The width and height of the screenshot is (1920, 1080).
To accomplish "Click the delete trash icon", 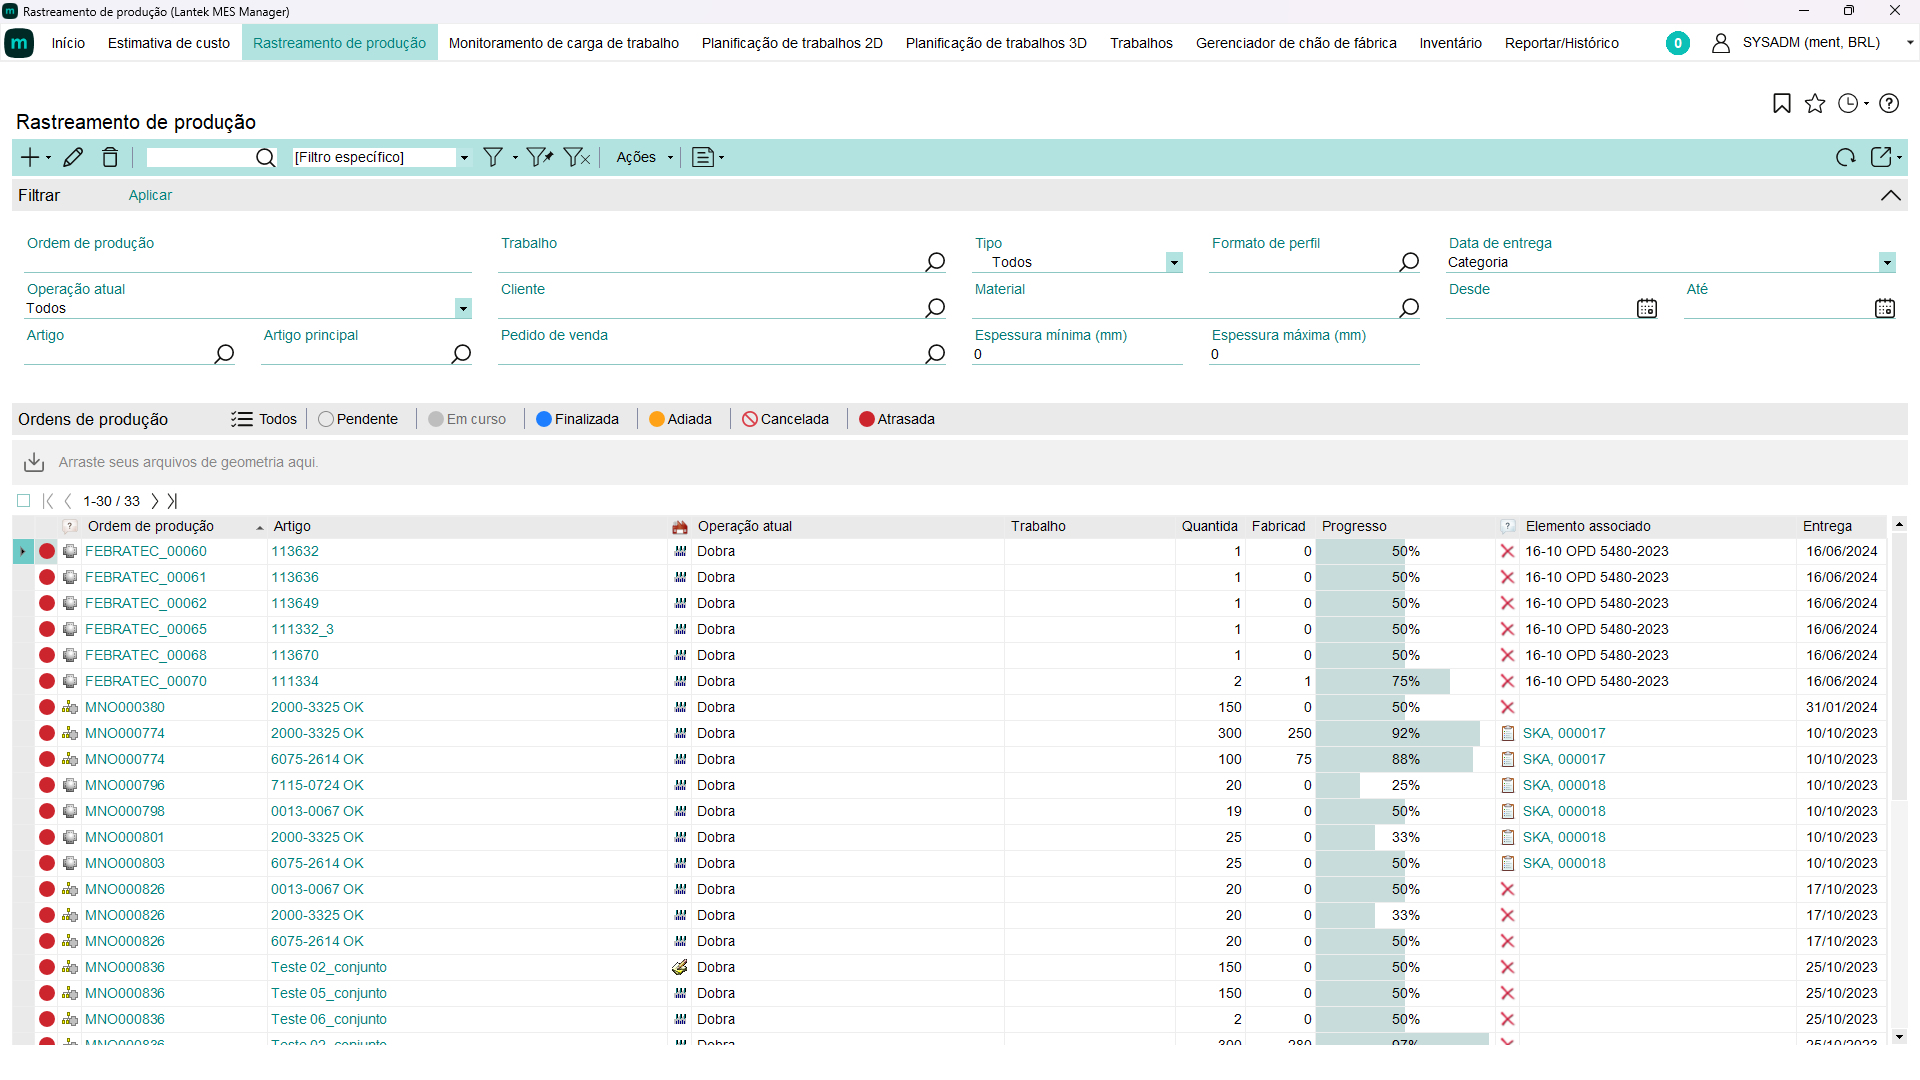I will (110, 157).
